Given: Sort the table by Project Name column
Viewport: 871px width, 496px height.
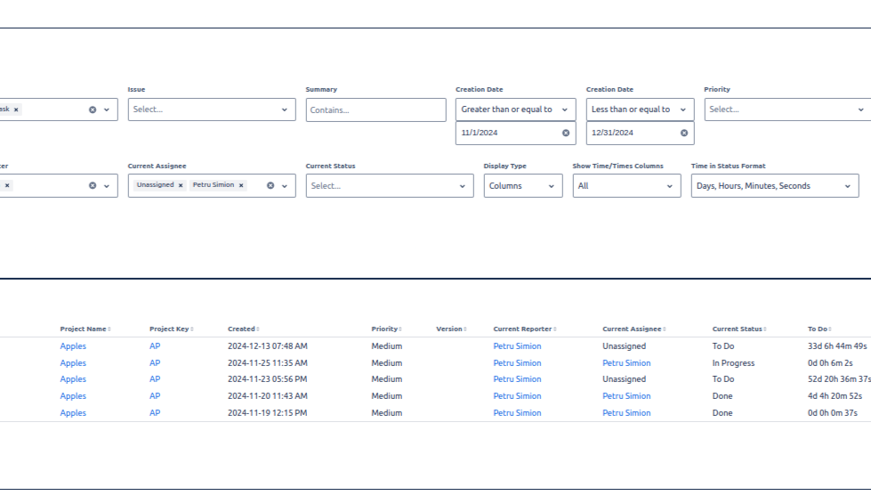Looking at the screenshot, I should pyautogui.click(x=85, y=329).
